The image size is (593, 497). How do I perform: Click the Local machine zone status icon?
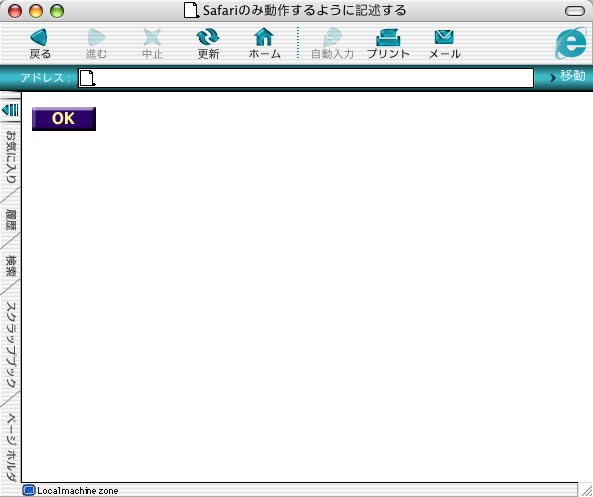tap(28, 490)
